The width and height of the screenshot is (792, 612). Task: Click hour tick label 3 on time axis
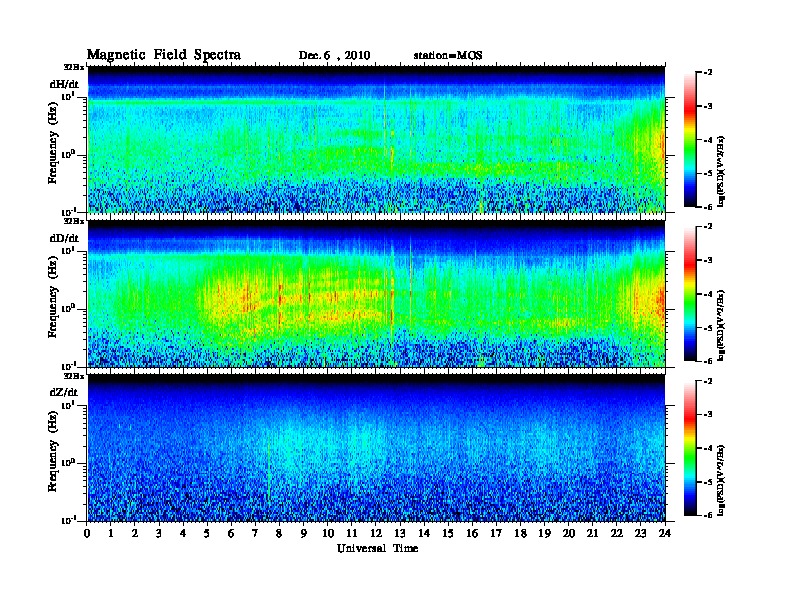click(159, 534)
